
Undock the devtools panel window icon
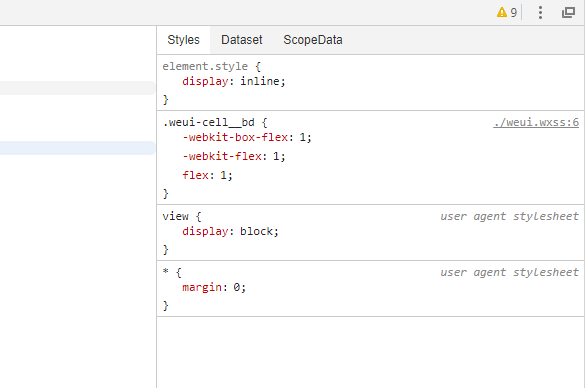[568, 13]
